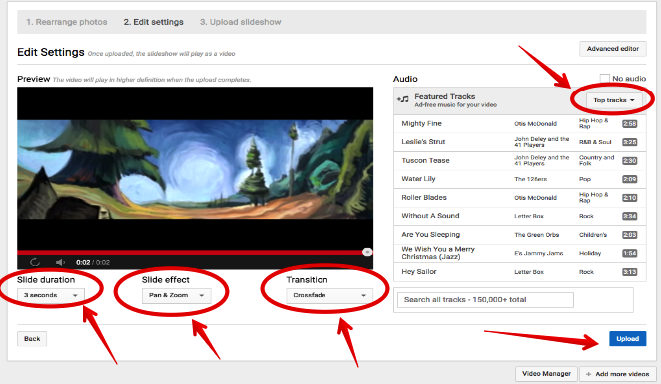Go to the Upload slideshow step
Viewport: 661px width, 384px height.
point(240,22)
